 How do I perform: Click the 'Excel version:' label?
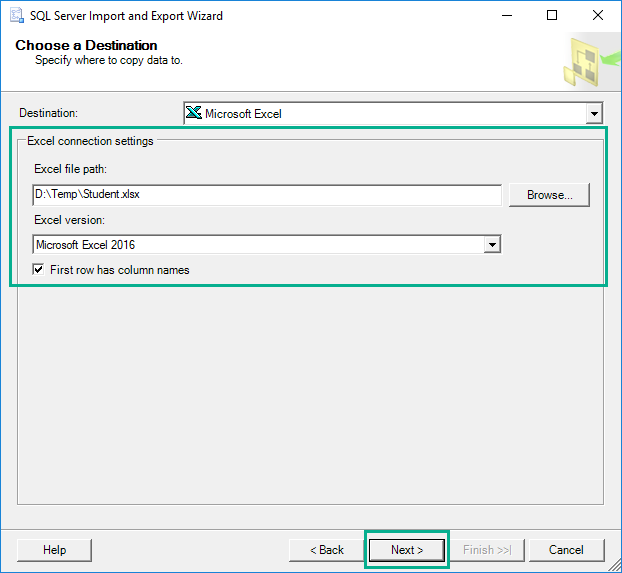pyautogui.click(x=69, y=220)
